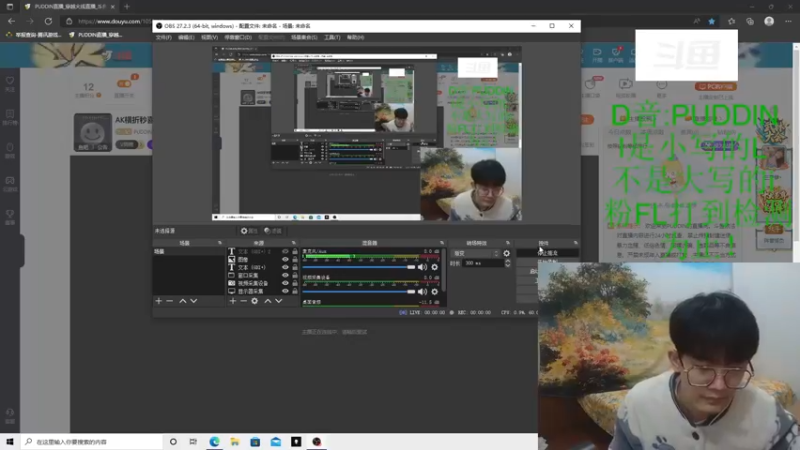Add a new scene with the plus icon
This screenshot has height=450, width=800.
[159, 301]
